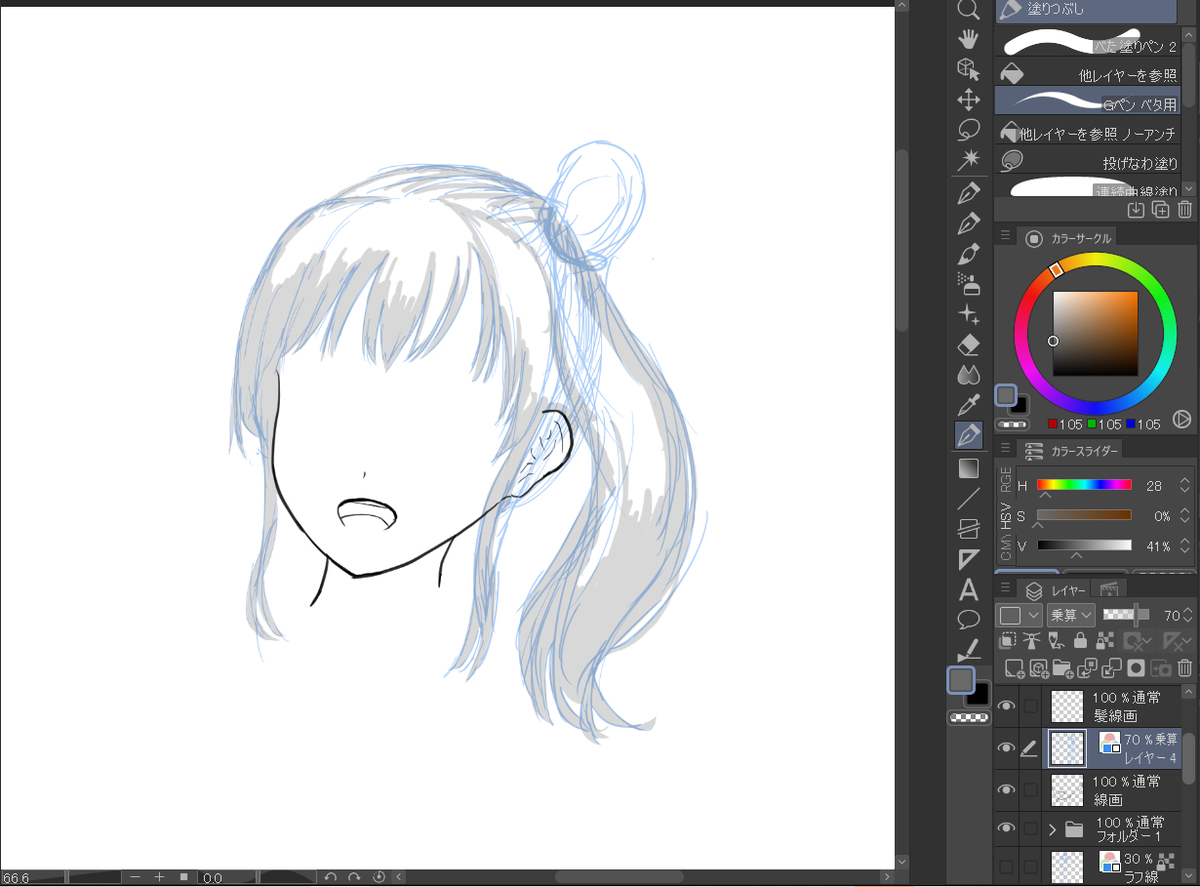Expand the フォルダー 1 folder
Image resolution: width=1200 pixels, height=887 pixels.
coord(1052,829)
